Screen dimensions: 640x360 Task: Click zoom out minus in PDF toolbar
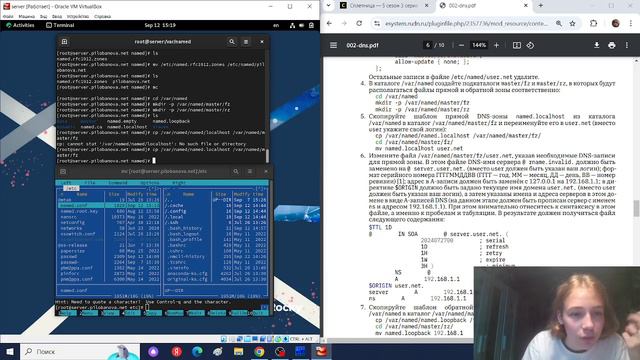461,45
